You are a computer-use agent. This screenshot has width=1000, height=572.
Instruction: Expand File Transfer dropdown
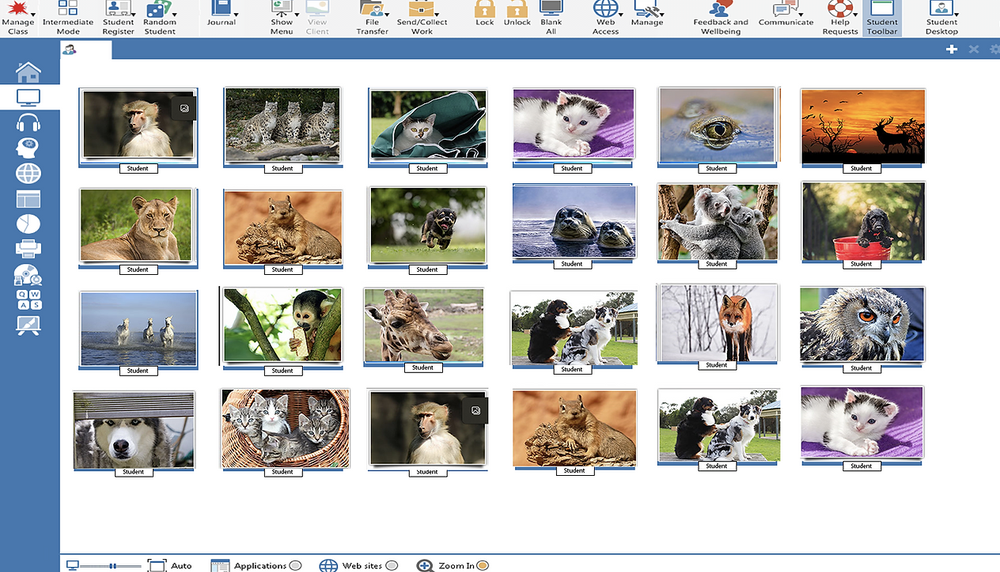point(387,14)
